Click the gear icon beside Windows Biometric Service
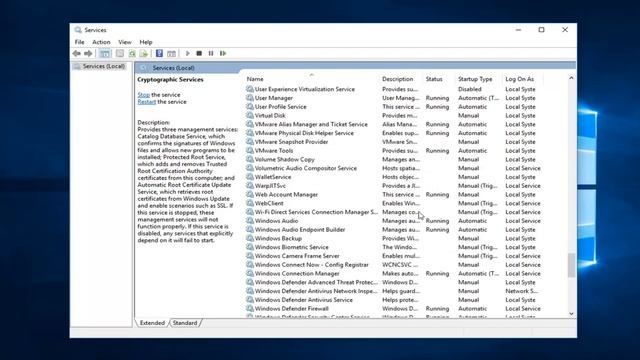Screen dimensions: 640x360 tap(250, 247)
